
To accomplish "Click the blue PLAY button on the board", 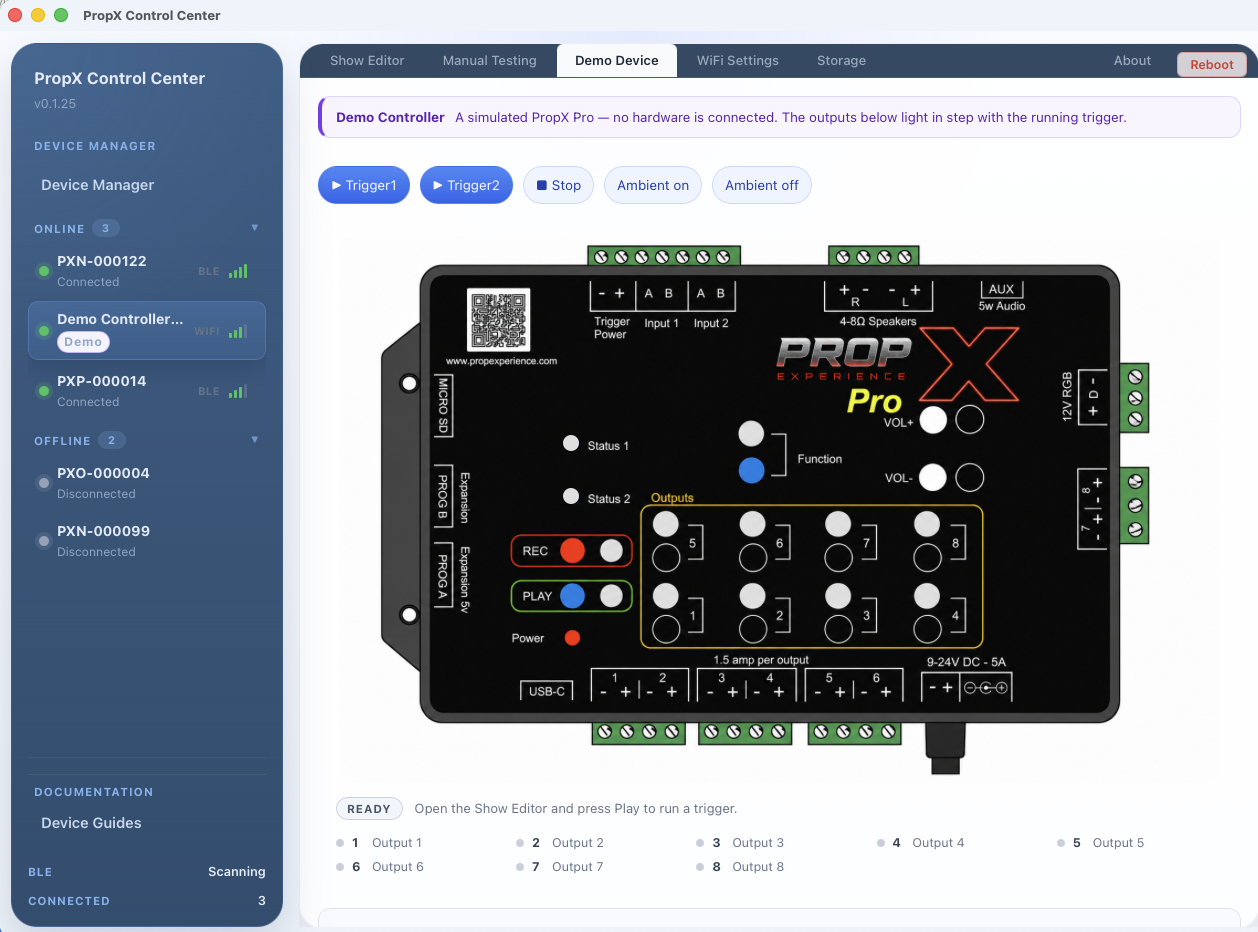I will coord(572,596).
